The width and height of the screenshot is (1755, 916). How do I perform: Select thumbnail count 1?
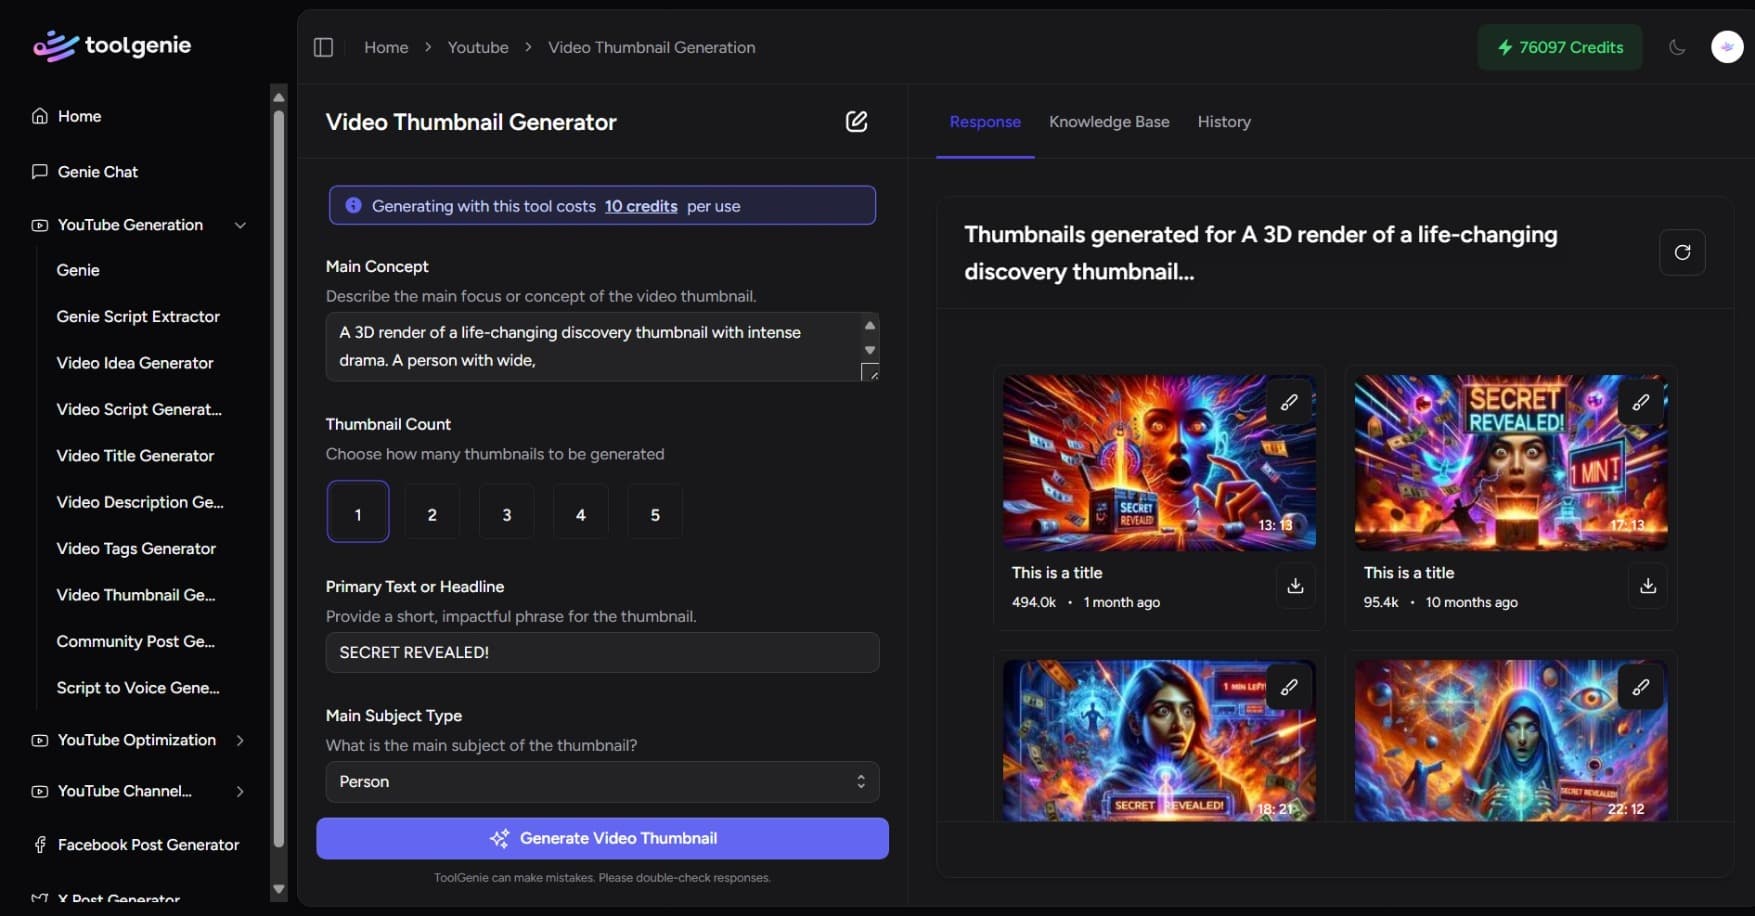point(358,512)
